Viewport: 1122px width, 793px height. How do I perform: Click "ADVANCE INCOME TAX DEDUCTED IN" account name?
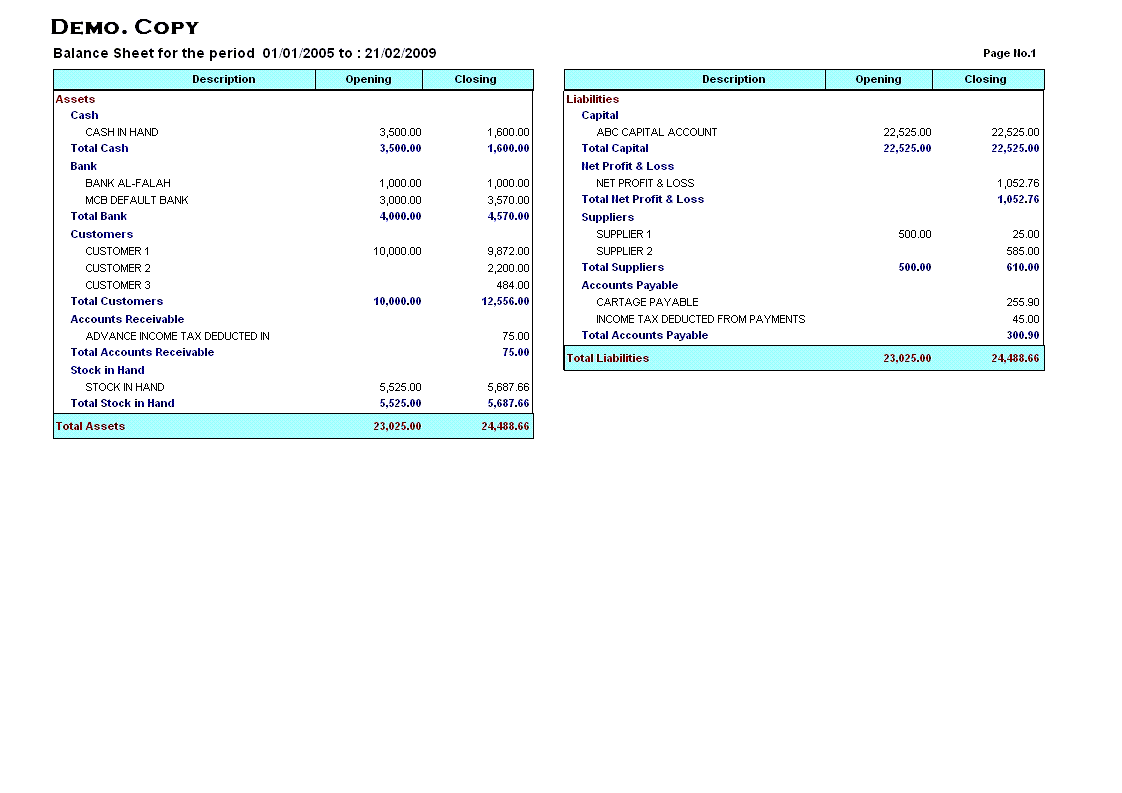(x=177, y=336)
